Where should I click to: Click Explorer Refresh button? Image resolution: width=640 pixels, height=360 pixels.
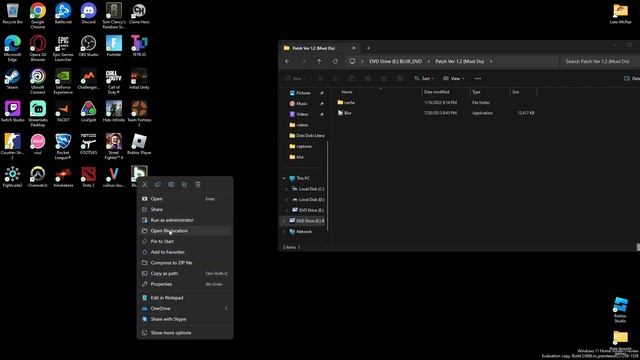tap(335, 61)
